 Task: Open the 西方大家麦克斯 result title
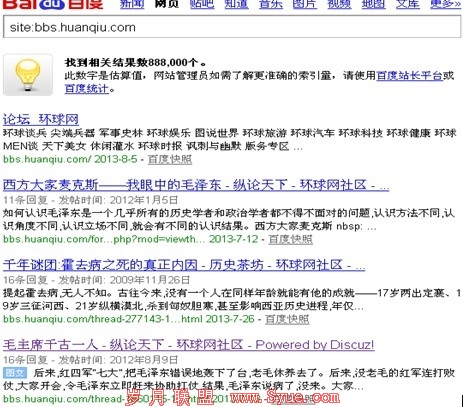pos(196,185)
